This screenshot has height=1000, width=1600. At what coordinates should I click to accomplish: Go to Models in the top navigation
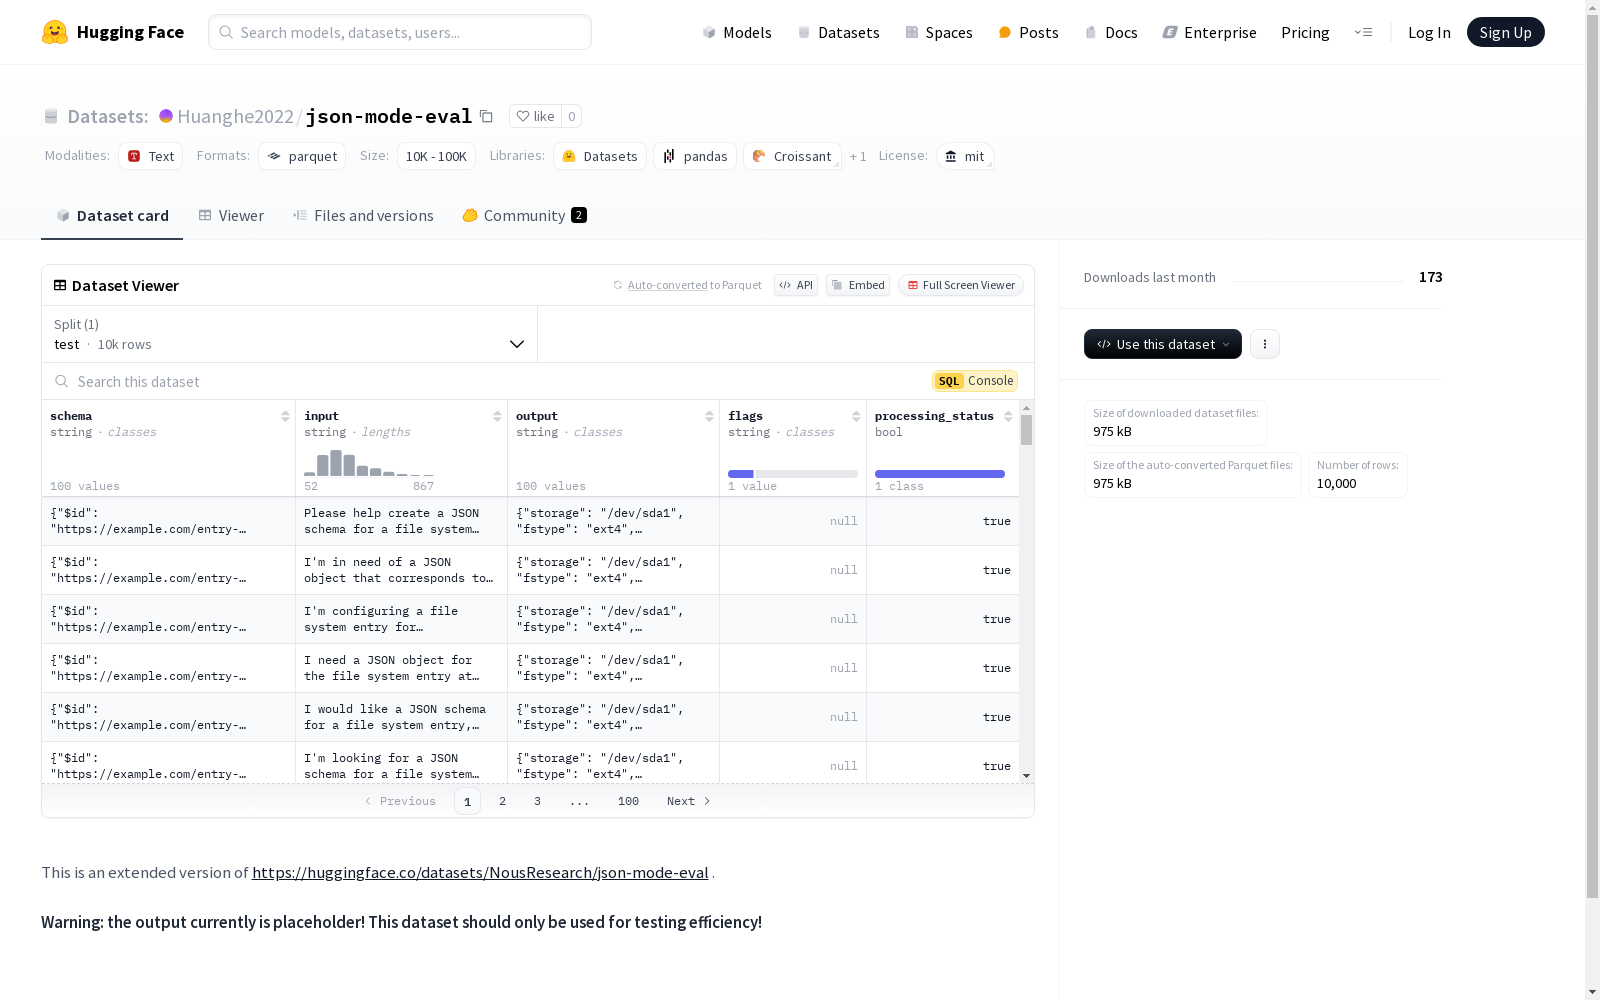(737, 32)
